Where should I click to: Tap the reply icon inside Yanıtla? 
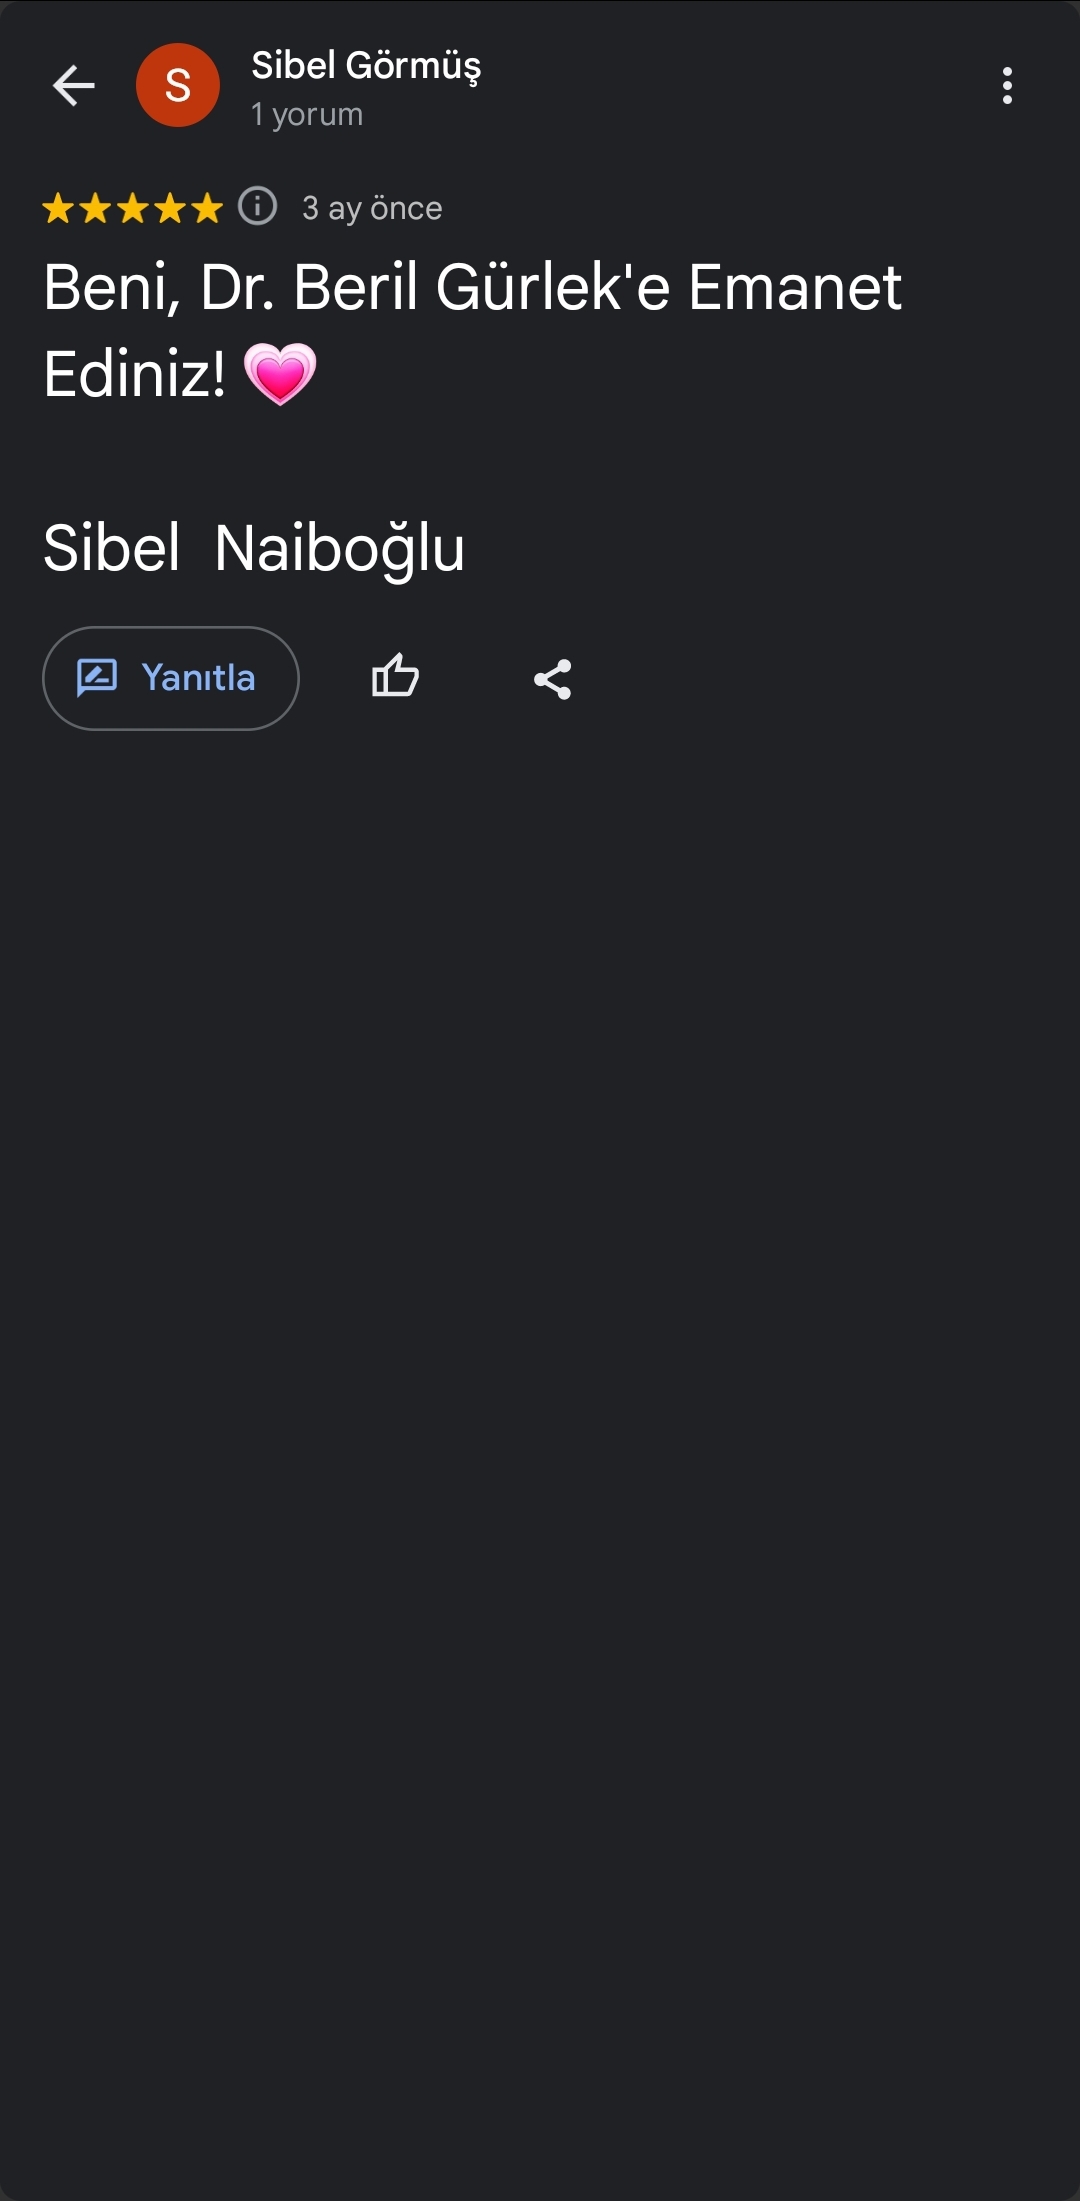pyautogui.click(x=98, y=677)
